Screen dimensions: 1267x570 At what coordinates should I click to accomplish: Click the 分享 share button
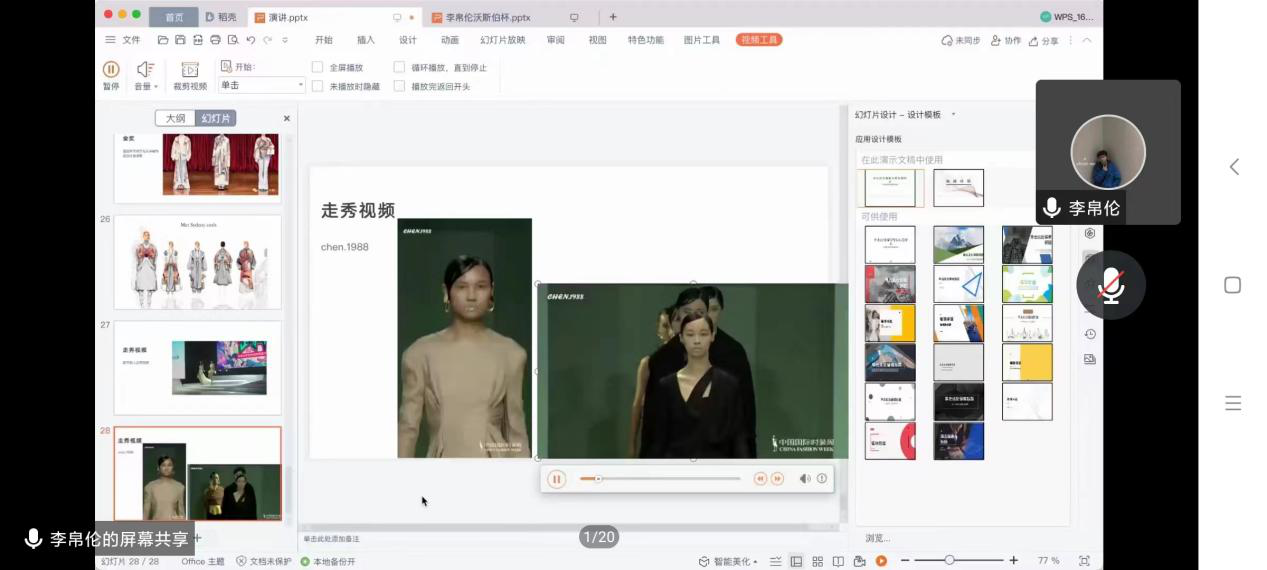click(1043, 41)
